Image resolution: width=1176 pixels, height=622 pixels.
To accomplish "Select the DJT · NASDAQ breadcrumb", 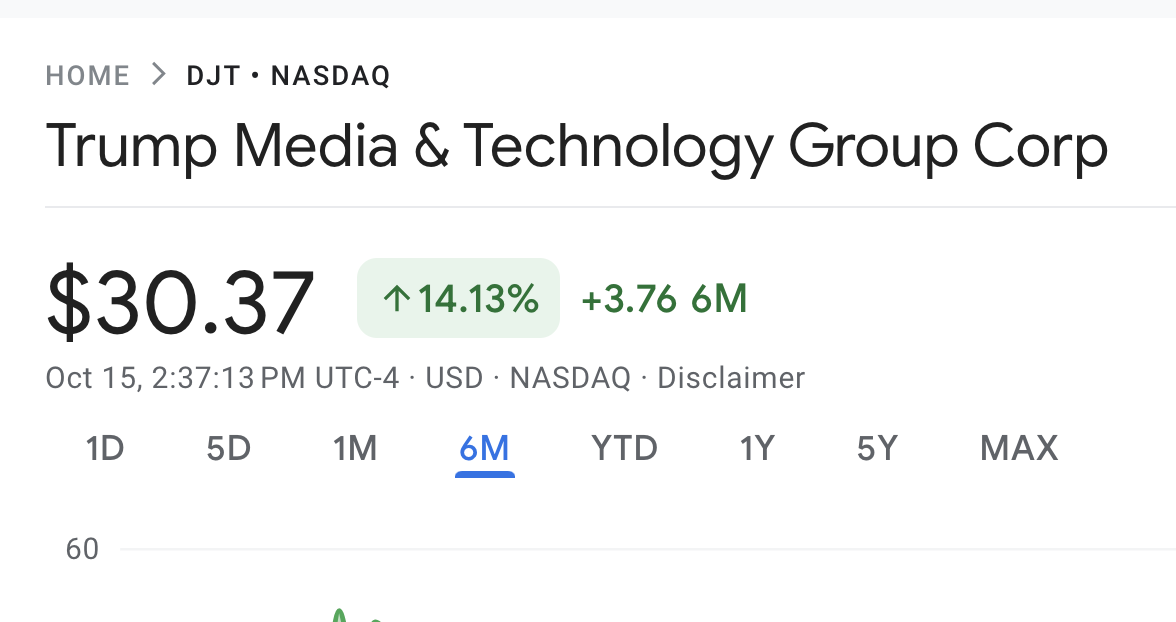I will point(289,76).
